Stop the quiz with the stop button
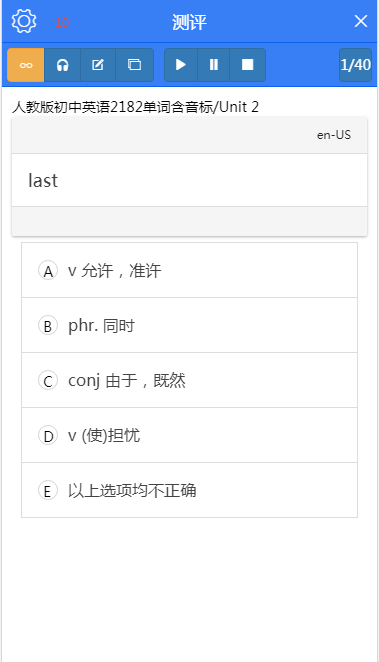The width and height of the screenshot is (379, 662). (x=247, y=65)
